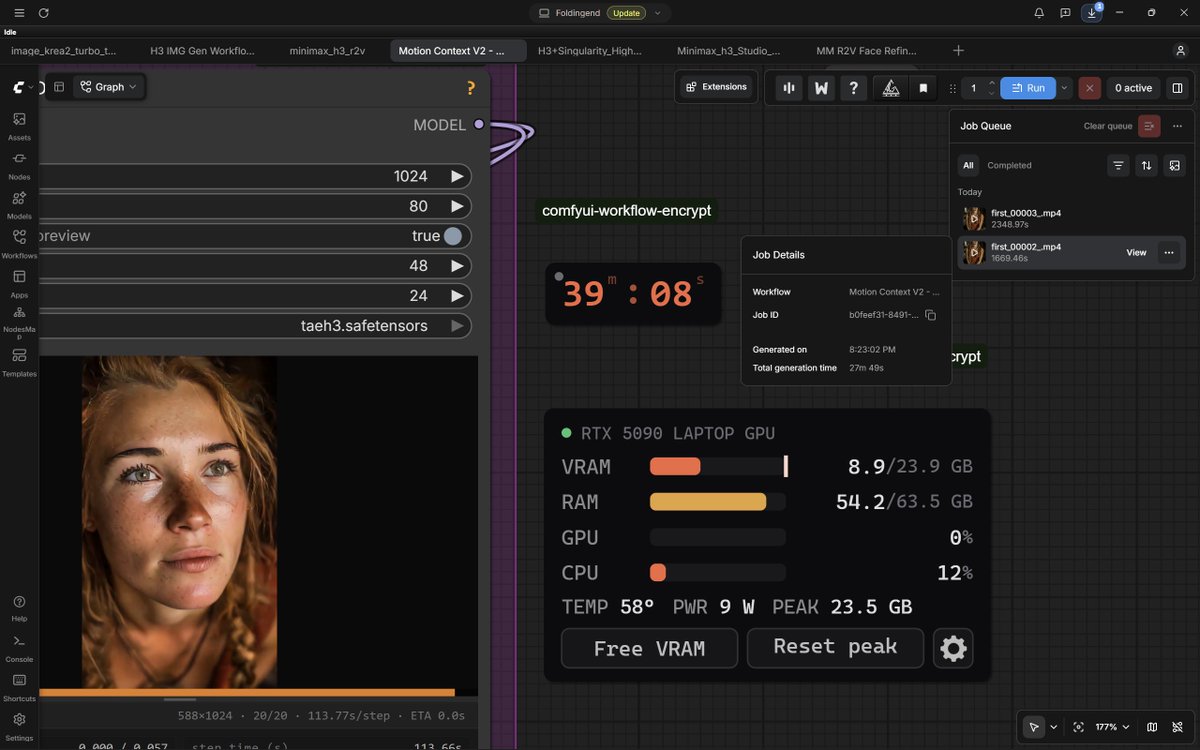This screenshot has width=1200, height=750.
Task: Switch to MM R2V Face Refin tab
Action: point(867,50)
